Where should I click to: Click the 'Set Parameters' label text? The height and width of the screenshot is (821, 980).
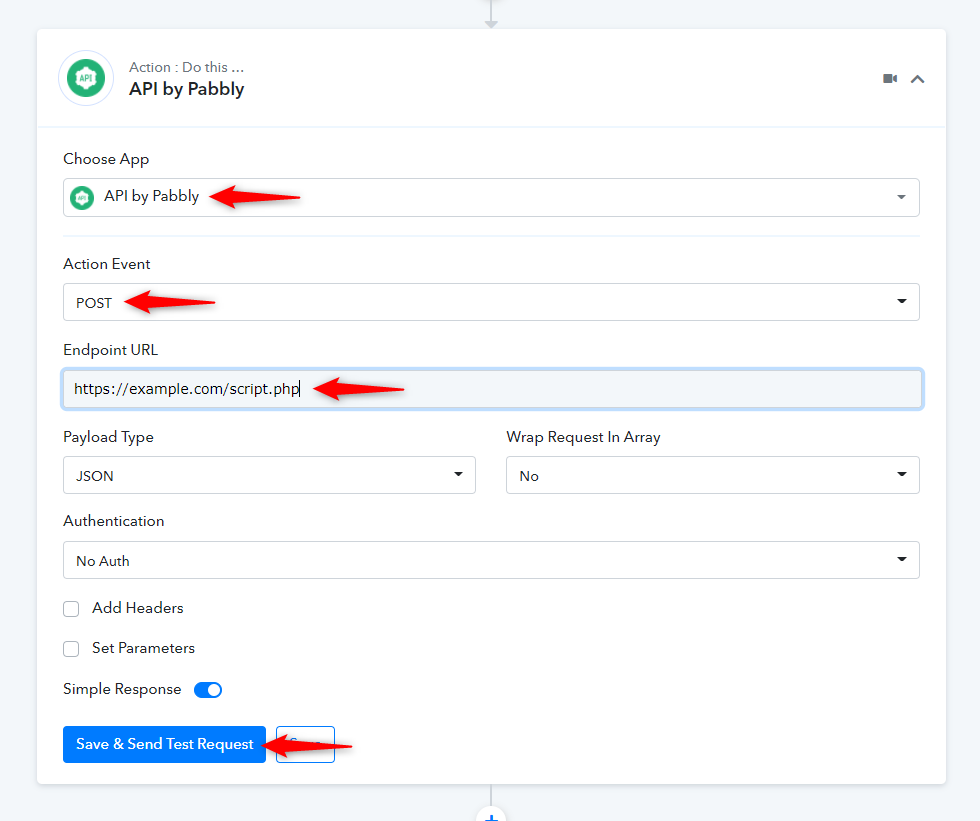coord(143,648)
